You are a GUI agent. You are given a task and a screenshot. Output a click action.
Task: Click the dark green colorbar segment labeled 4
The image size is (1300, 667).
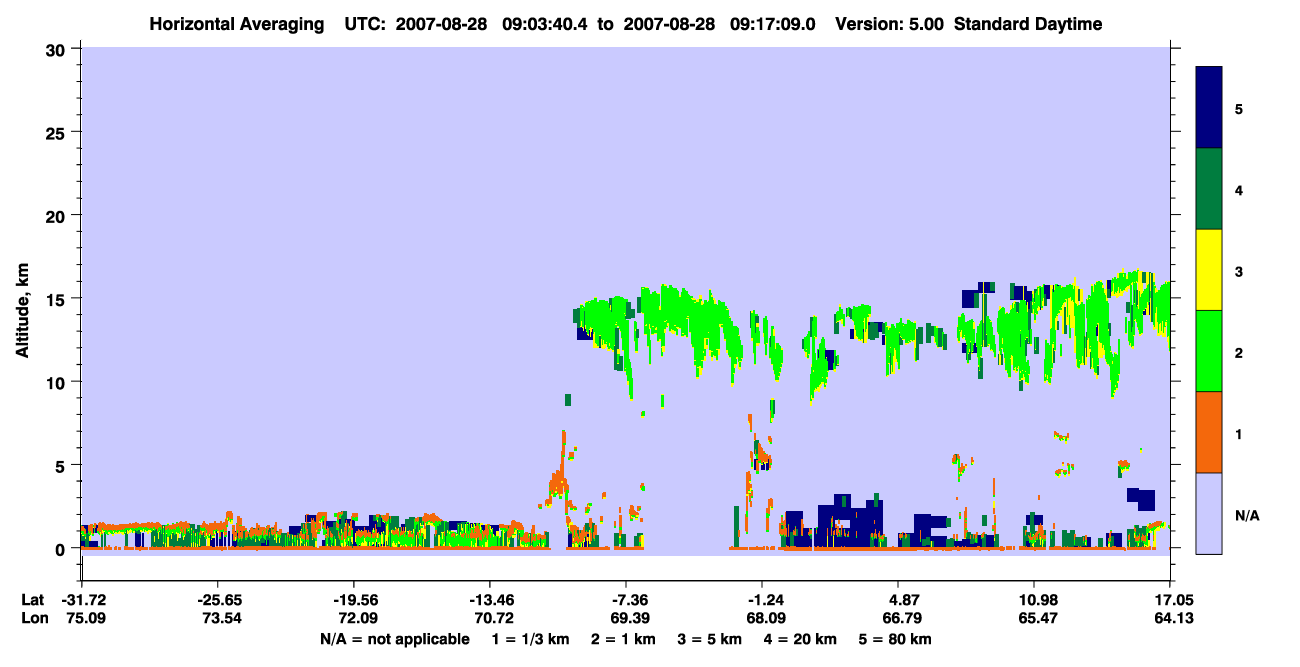[1209, 189]
